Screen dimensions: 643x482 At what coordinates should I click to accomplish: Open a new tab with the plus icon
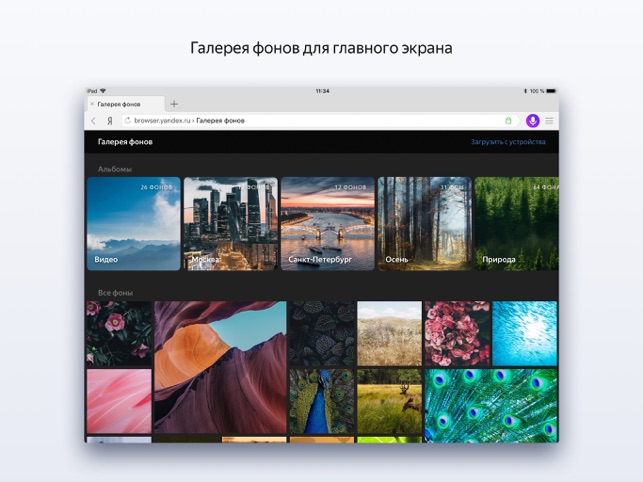point(174,104)
